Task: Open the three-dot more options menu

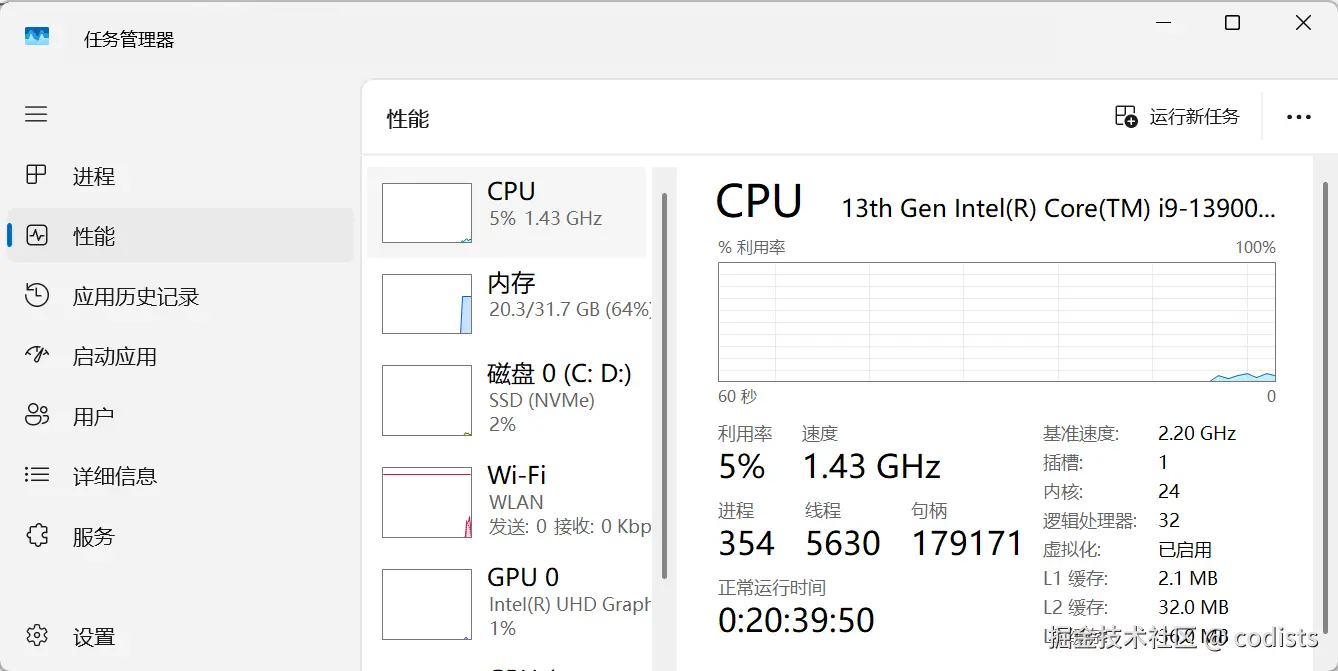Action: click(x=1298, y=117)
